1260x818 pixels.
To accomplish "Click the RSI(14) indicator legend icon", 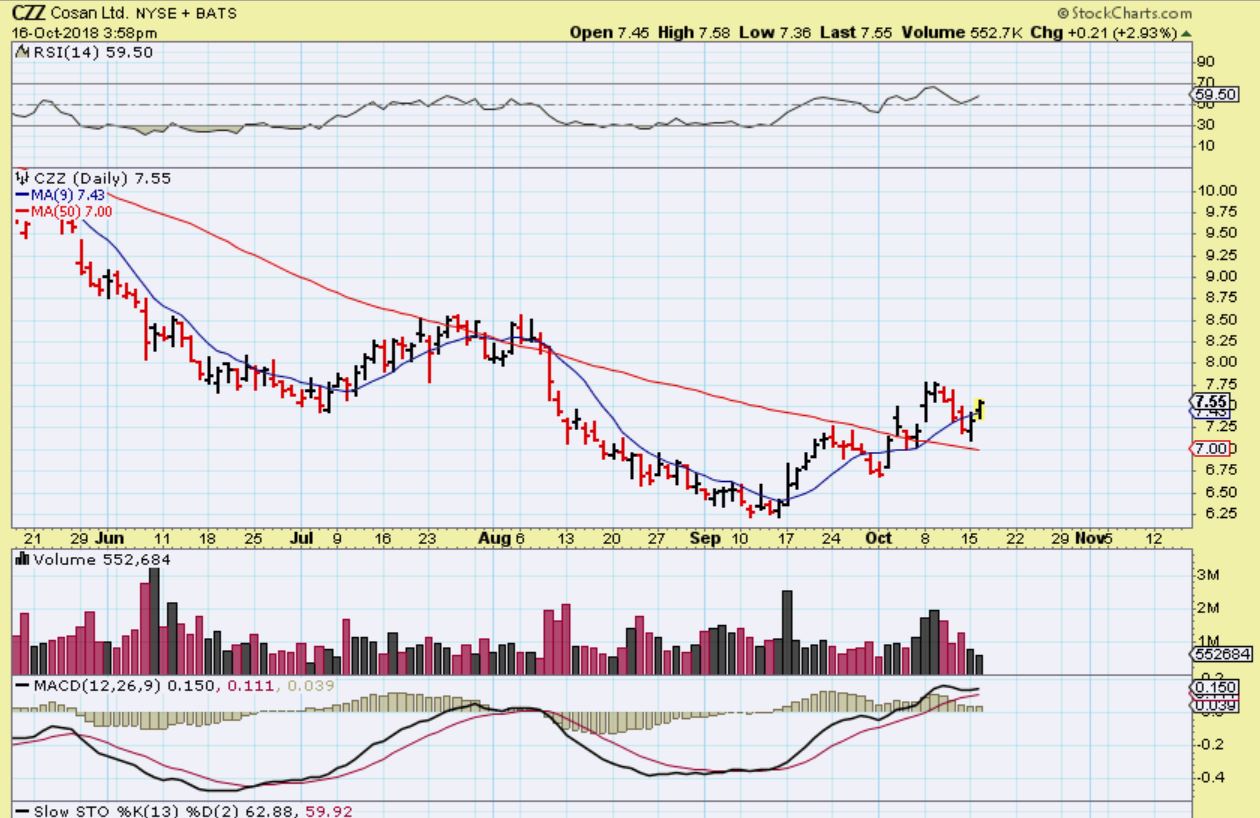I will (x=21, y=52).
